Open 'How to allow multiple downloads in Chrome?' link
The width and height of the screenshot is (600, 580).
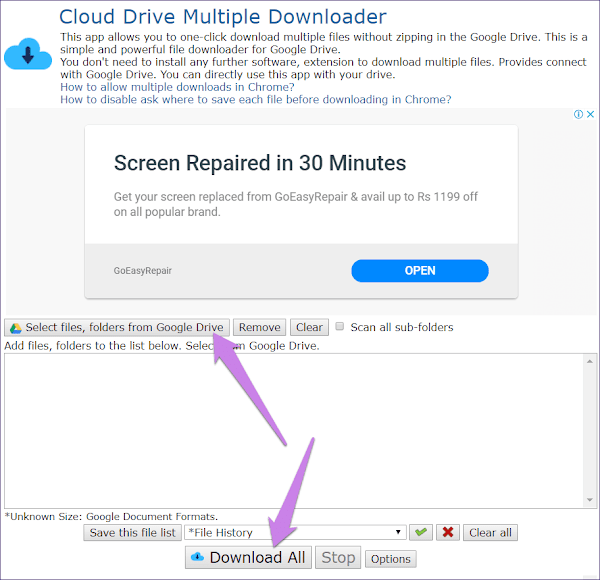[177, 87]
